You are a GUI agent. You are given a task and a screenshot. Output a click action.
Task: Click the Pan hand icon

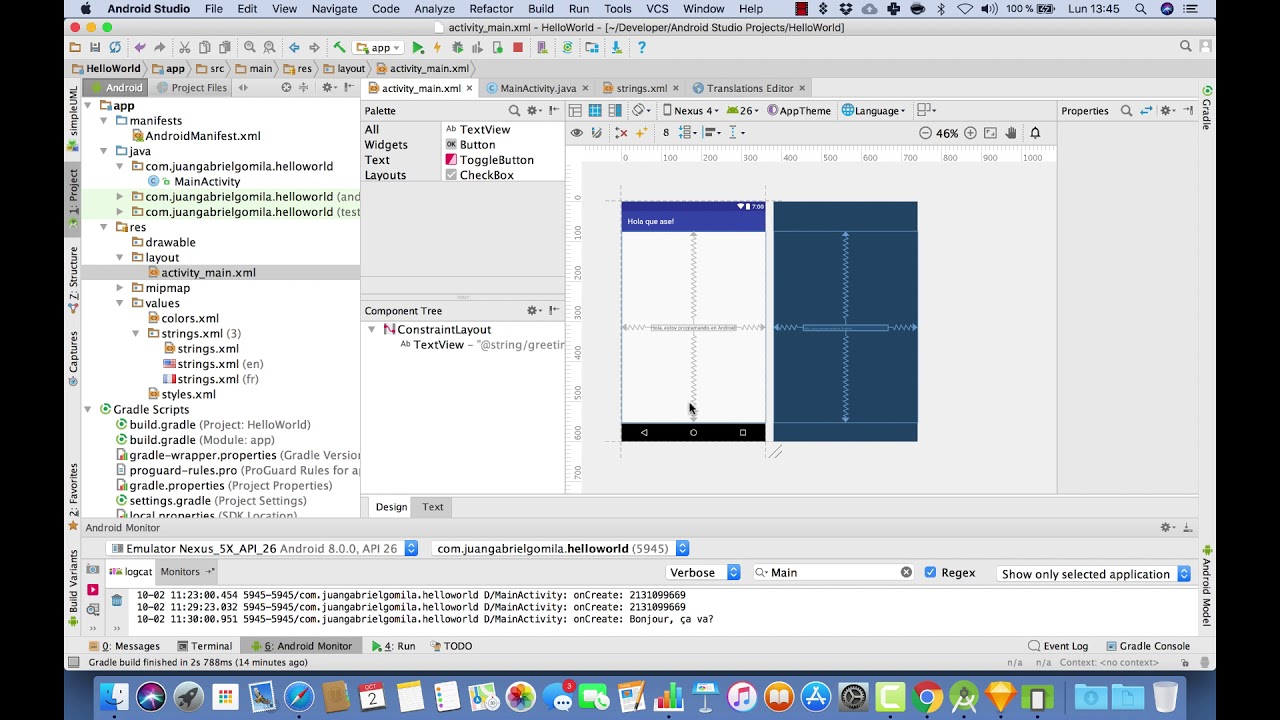(x=1011, y=133)
